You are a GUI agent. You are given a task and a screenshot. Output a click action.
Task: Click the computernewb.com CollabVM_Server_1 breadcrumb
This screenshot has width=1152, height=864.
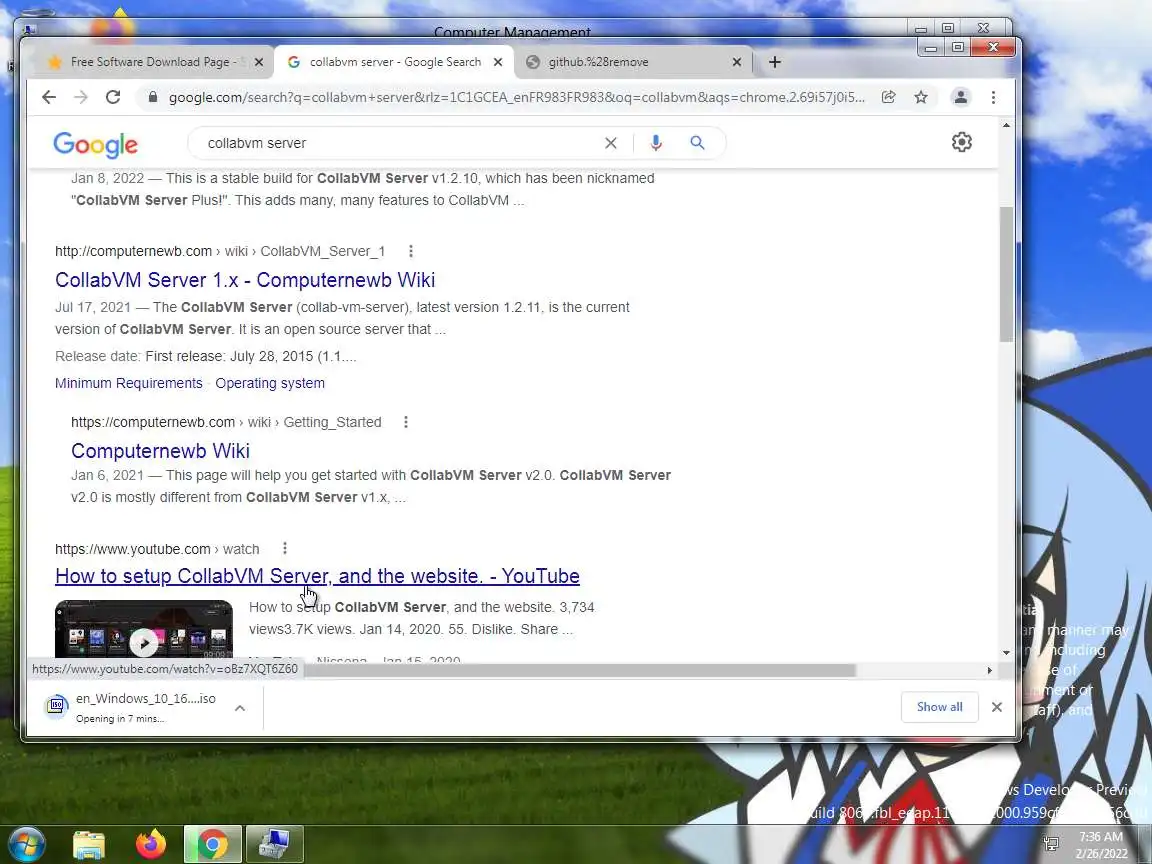click(220, 251)
